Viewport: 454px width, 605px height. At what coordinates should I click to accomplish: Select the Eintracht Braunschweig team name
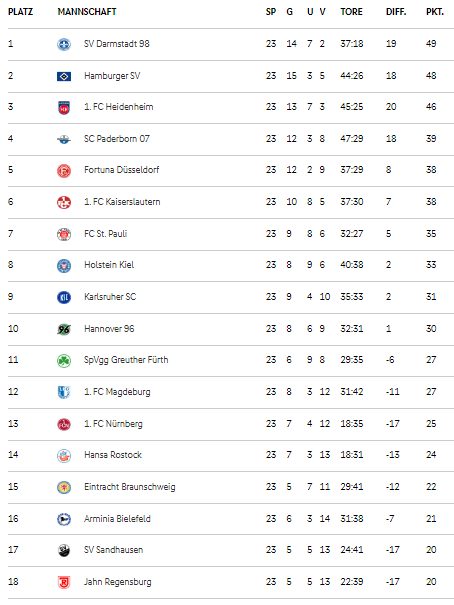coord(130,487)
